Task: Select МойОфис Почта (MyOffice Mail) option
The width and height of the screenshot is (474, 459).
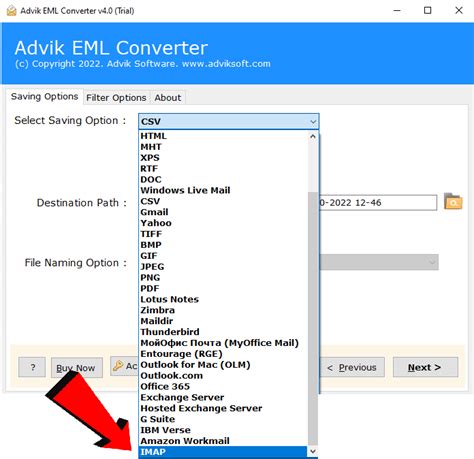Action: (223, 343)
